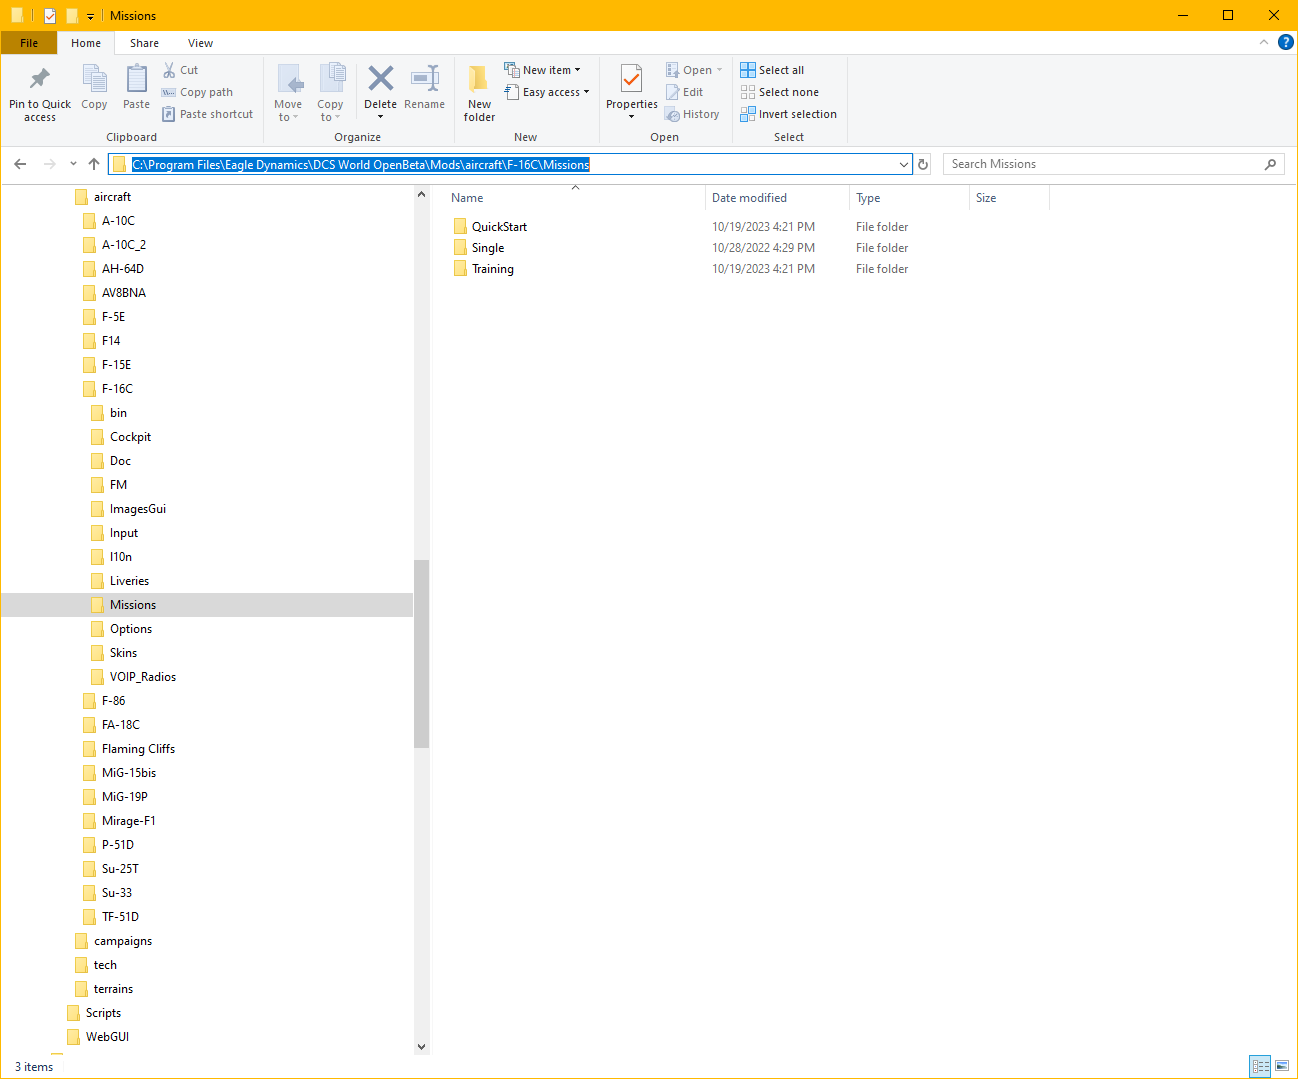
Task: Open the New item dropdown
Action: (x=542, y=70)
